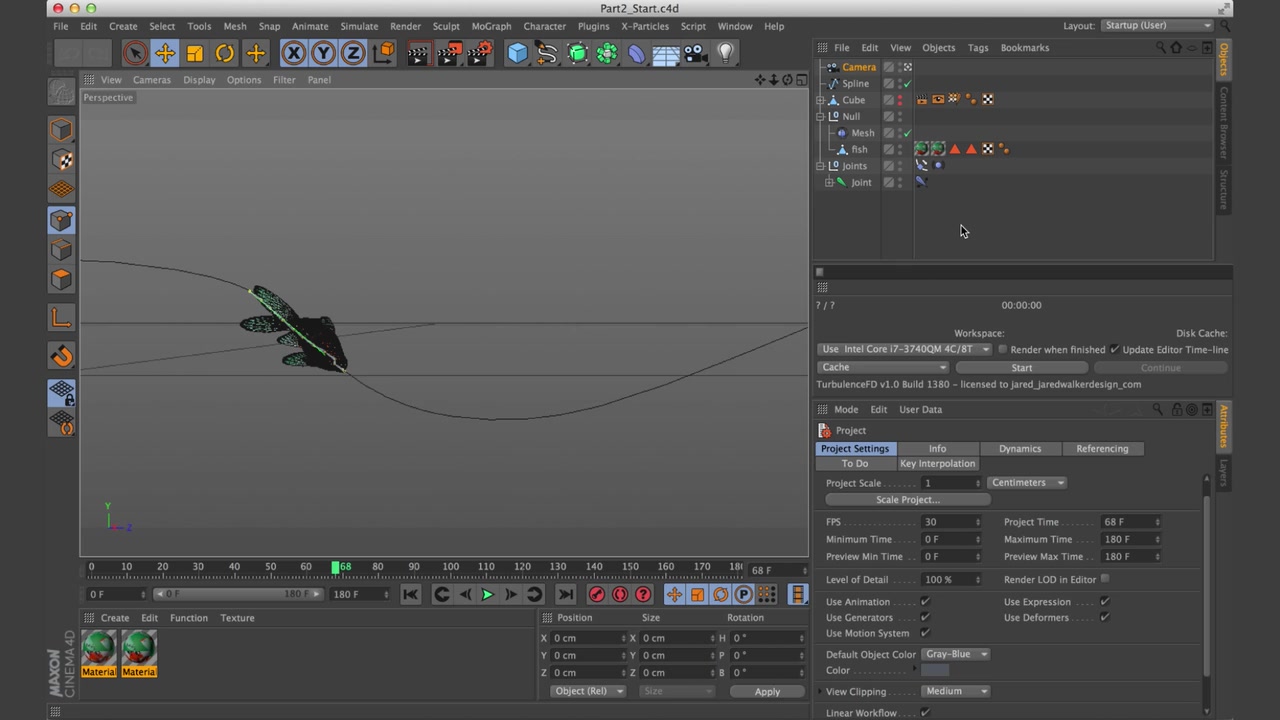Click the Scale tool icon

pyautogui.click(x=195, y=53)
